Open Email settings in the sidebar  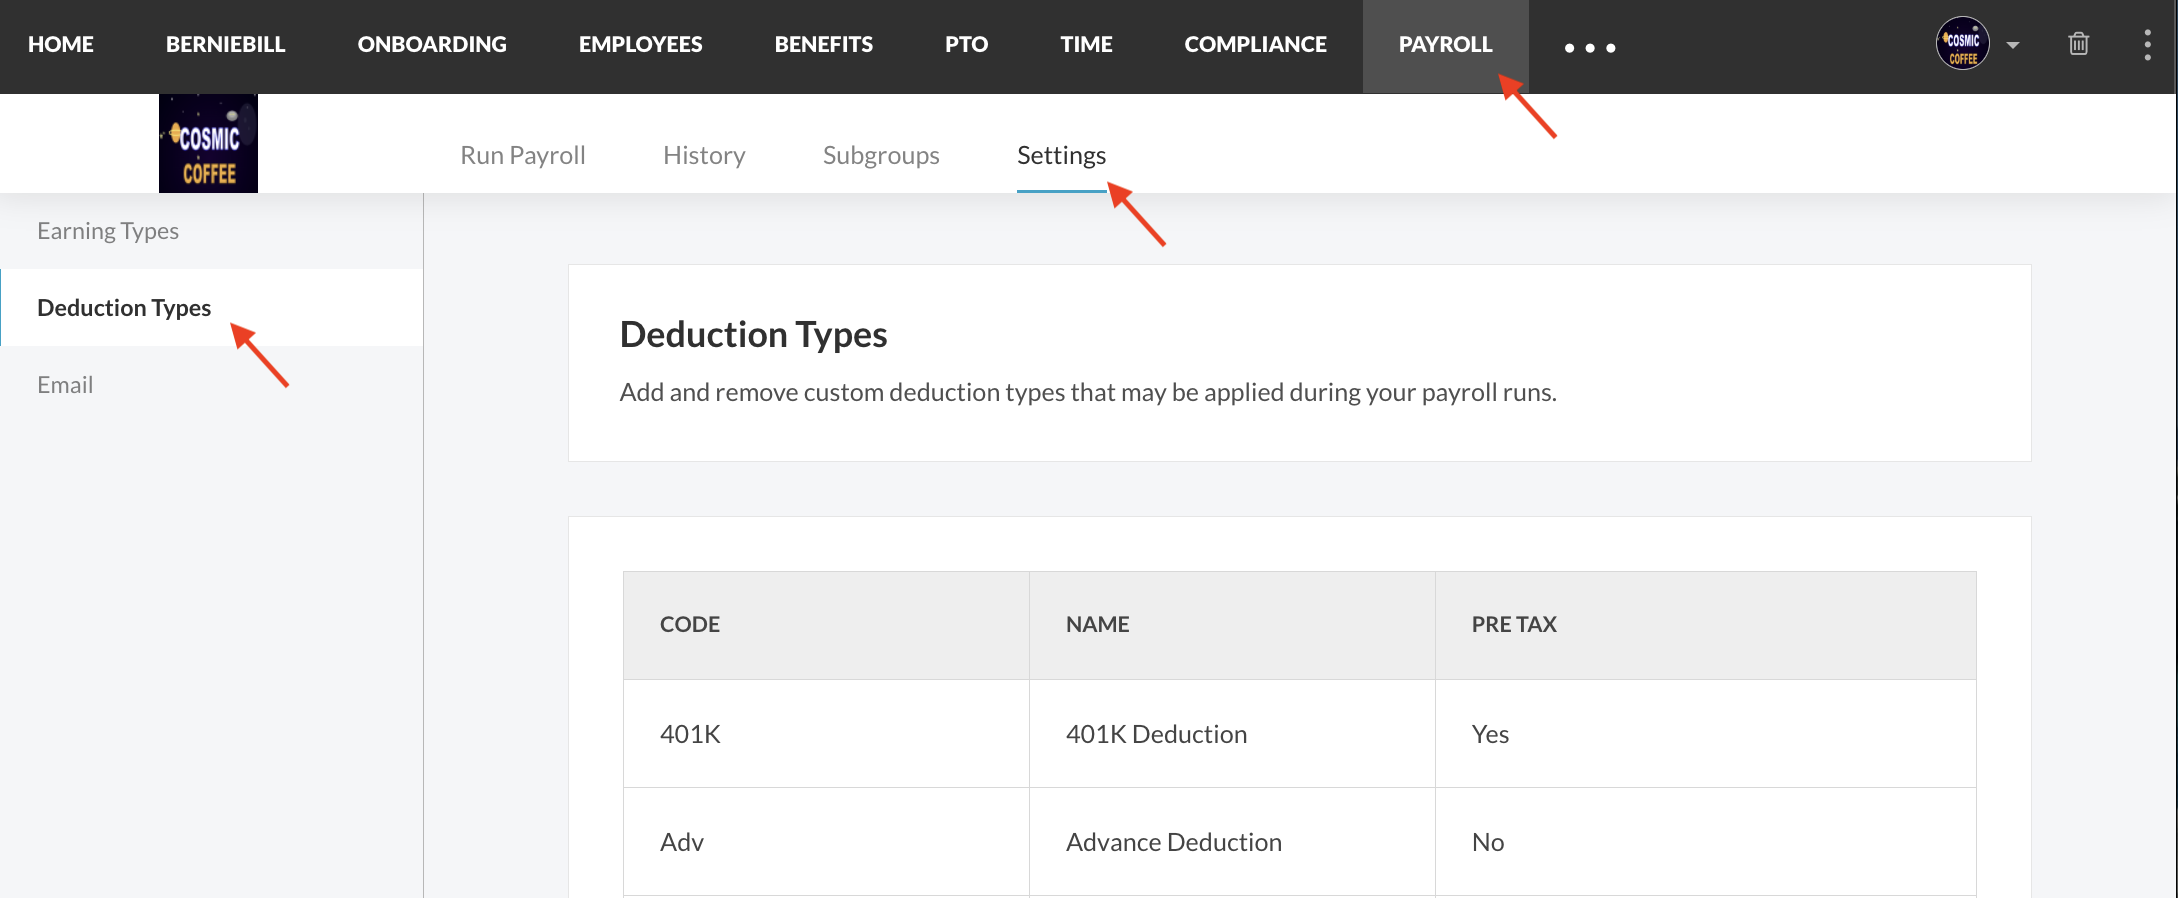click(65, 385)
